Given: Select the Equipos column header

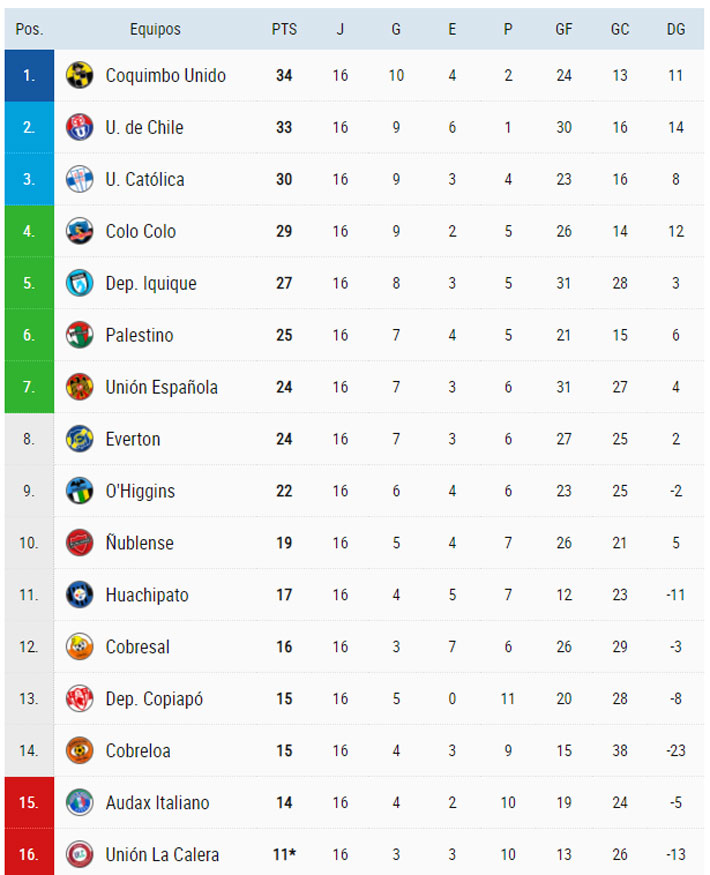Looking at the screenshot, I should pos(155,29).
